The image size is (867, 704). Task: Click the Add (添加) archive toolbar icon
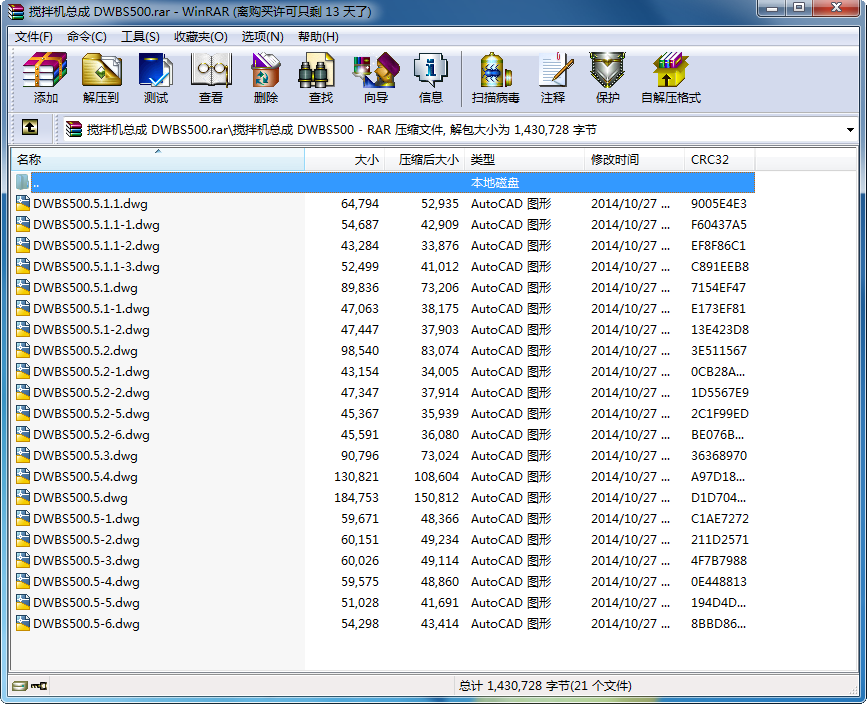45,78
